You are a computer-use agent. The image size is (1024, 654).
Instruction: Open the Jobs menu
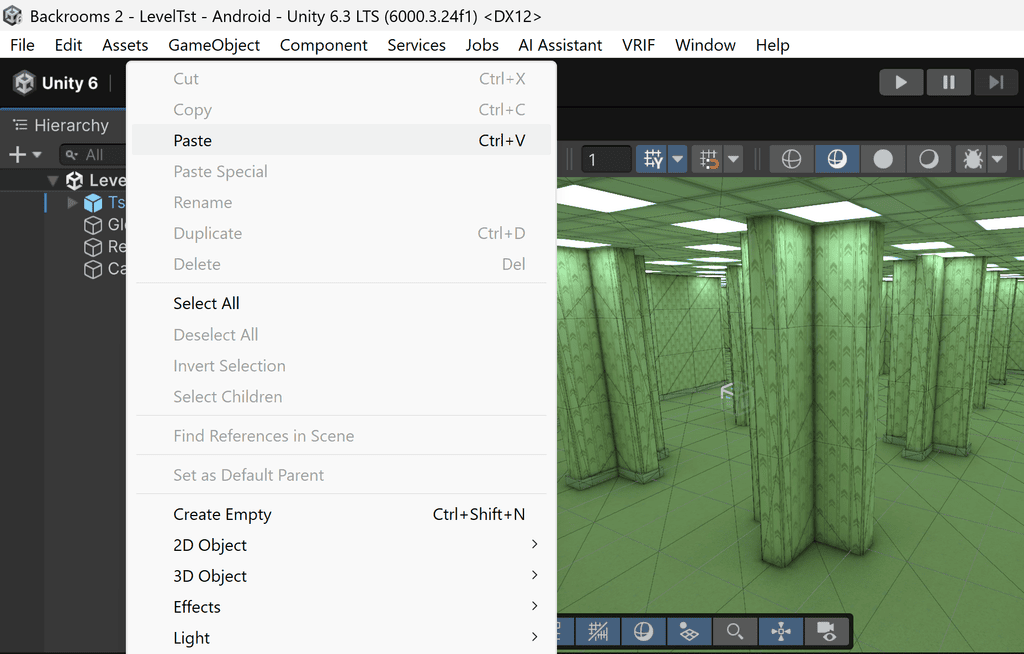coord(482,45)
